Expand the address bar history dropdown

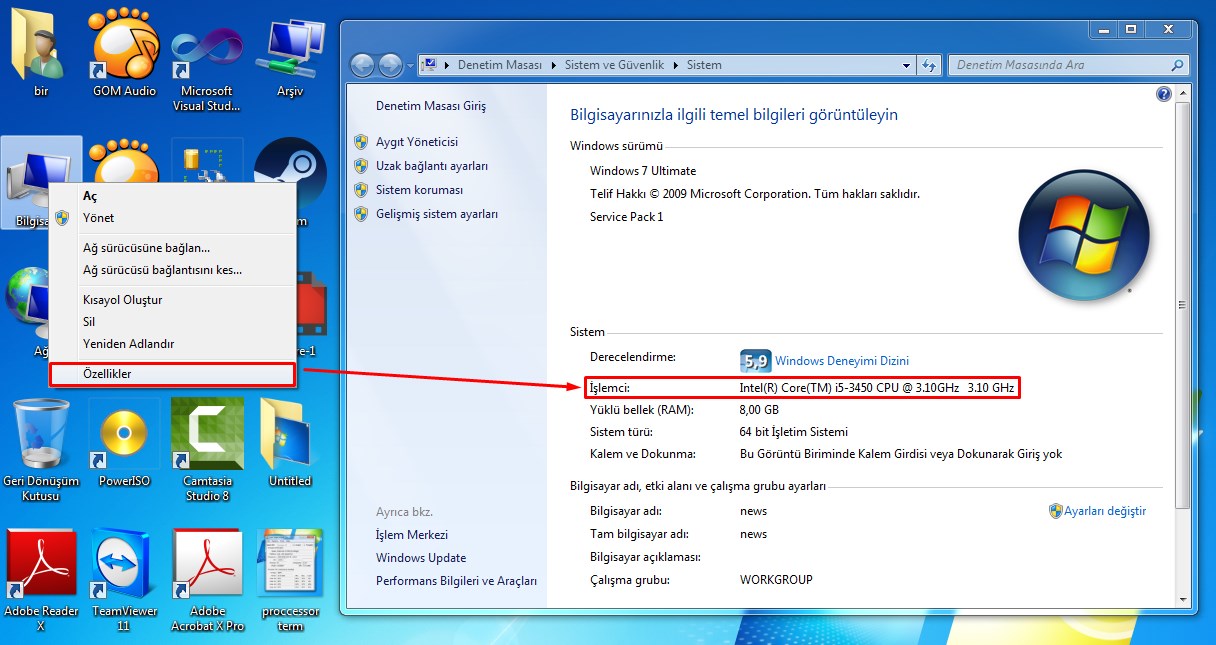(x=906, y=65)
